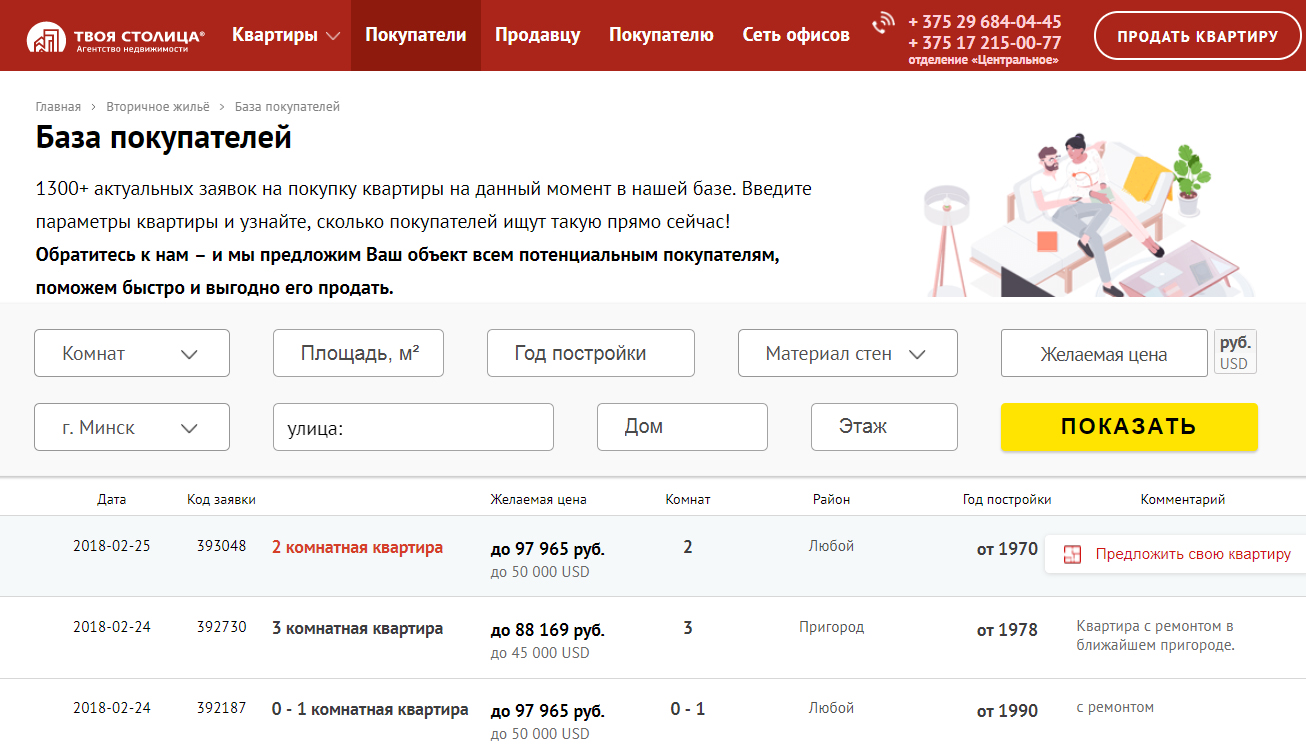Click the улица street input field
1306x749 pixels.
coord(413,428)
